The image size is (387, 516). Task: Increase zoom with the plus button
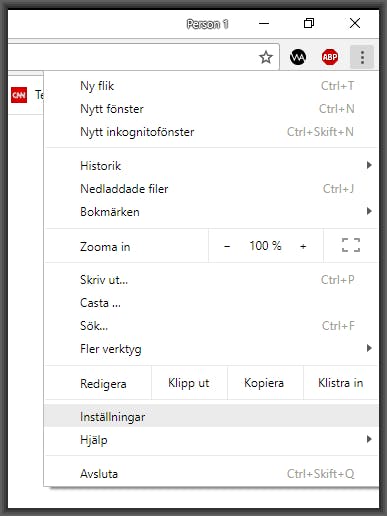coord(303,246)
